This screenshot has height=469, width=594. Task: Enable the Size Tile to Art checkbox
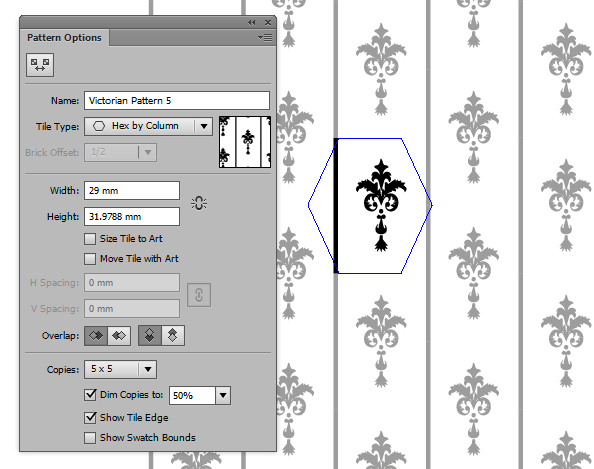[x=90, y=239]
